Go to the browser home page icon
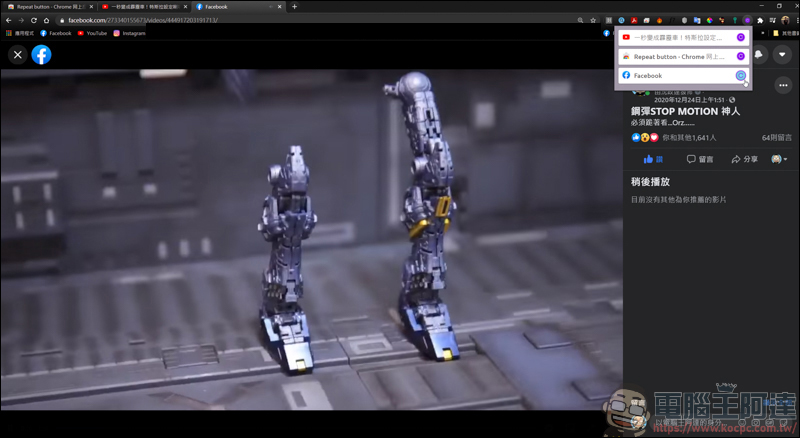 click(46, 20)
